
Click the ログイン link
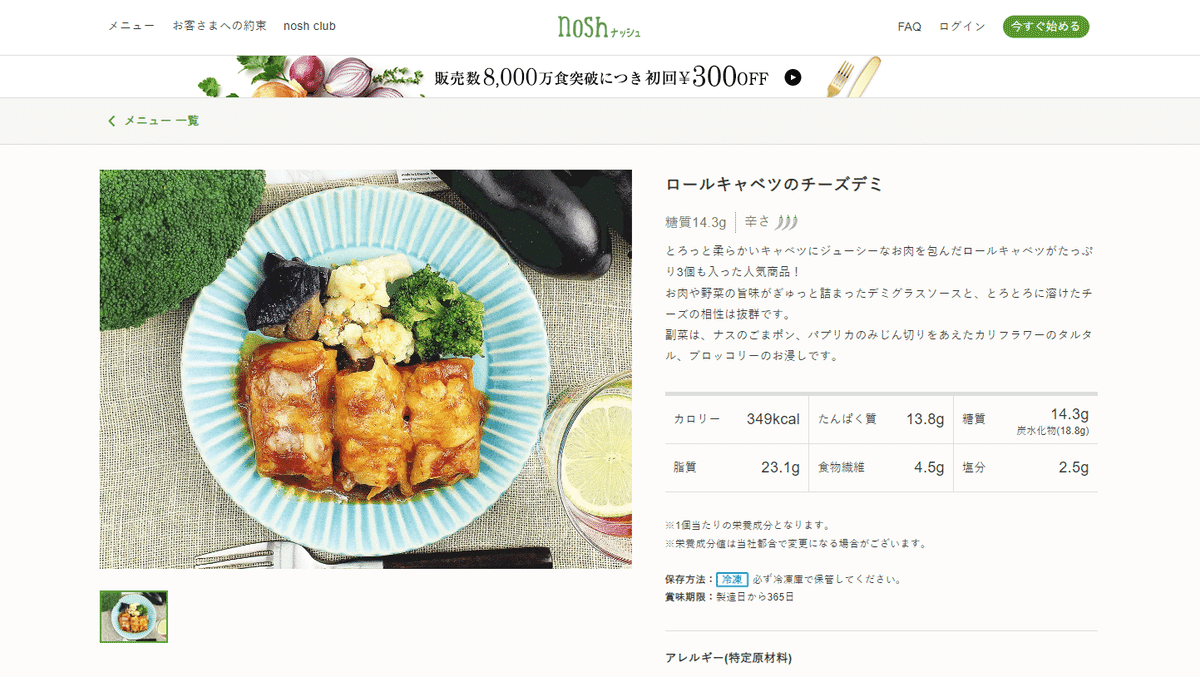point(962,27)
